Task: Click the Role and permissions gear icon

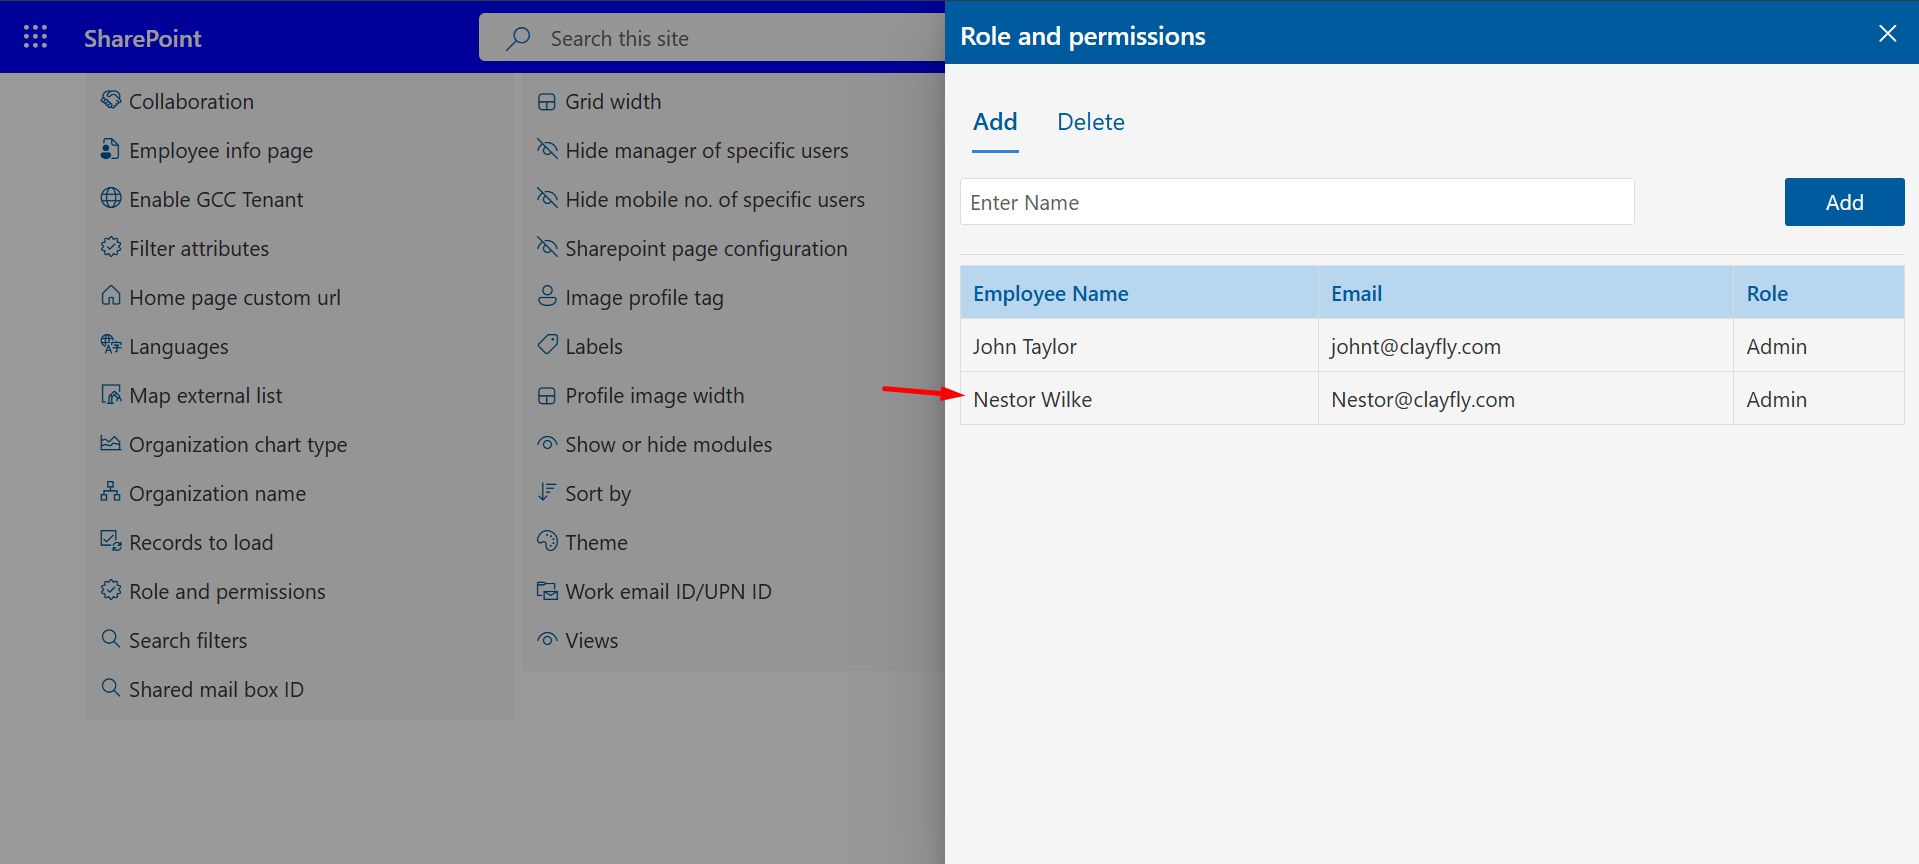Action: tap(111, 590)
